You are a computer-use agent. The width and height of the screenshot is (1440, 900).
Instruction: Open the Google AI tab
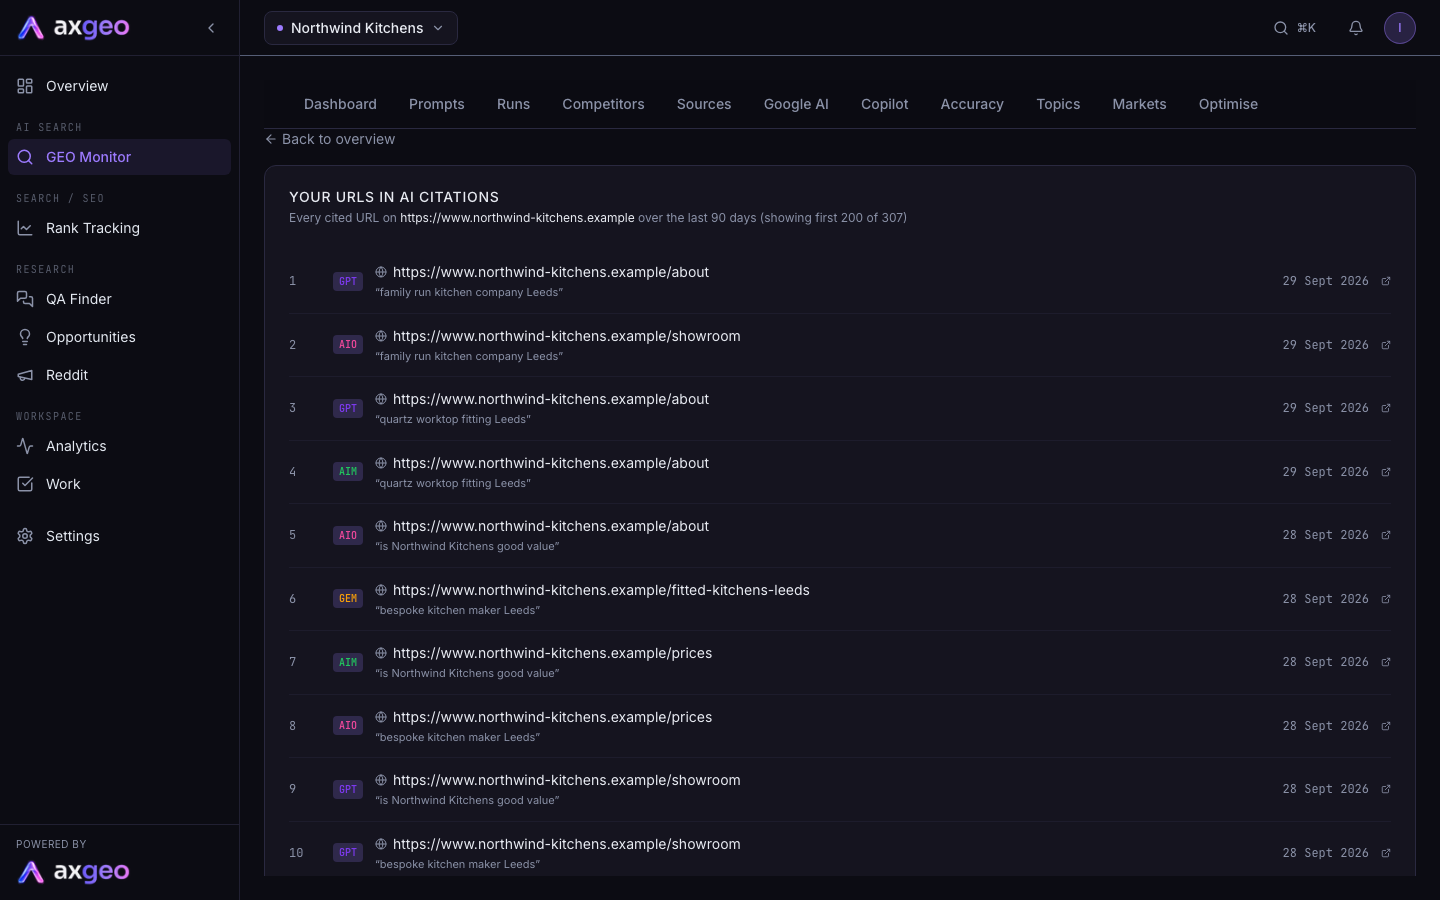[796, 104]
